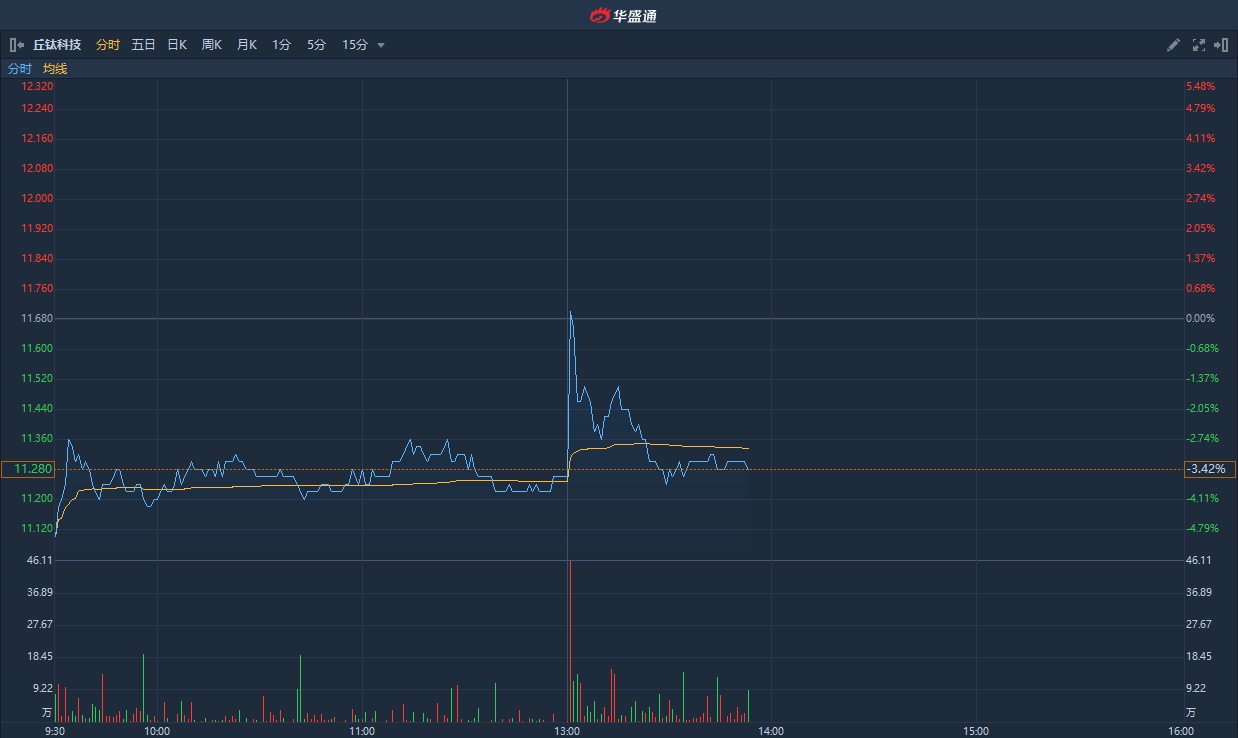Select the 15分 interval option
Screen dimensions: 1238x738
(x=355, y=45)
